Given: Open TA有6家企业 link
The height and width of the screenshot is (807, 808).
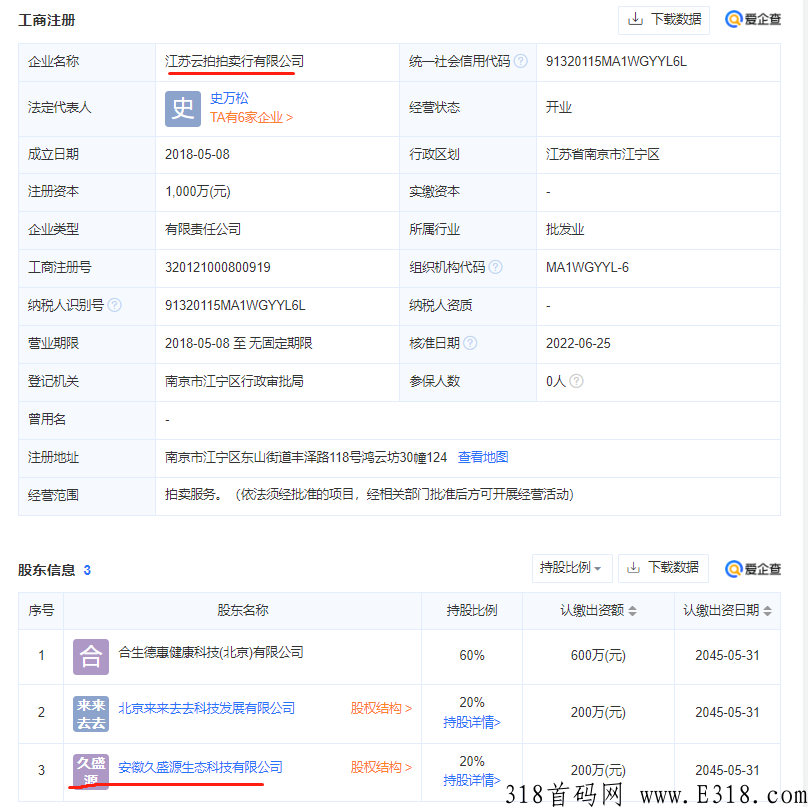Looking at the screenshot, I should pyautogui.click(x=251, y=117).
